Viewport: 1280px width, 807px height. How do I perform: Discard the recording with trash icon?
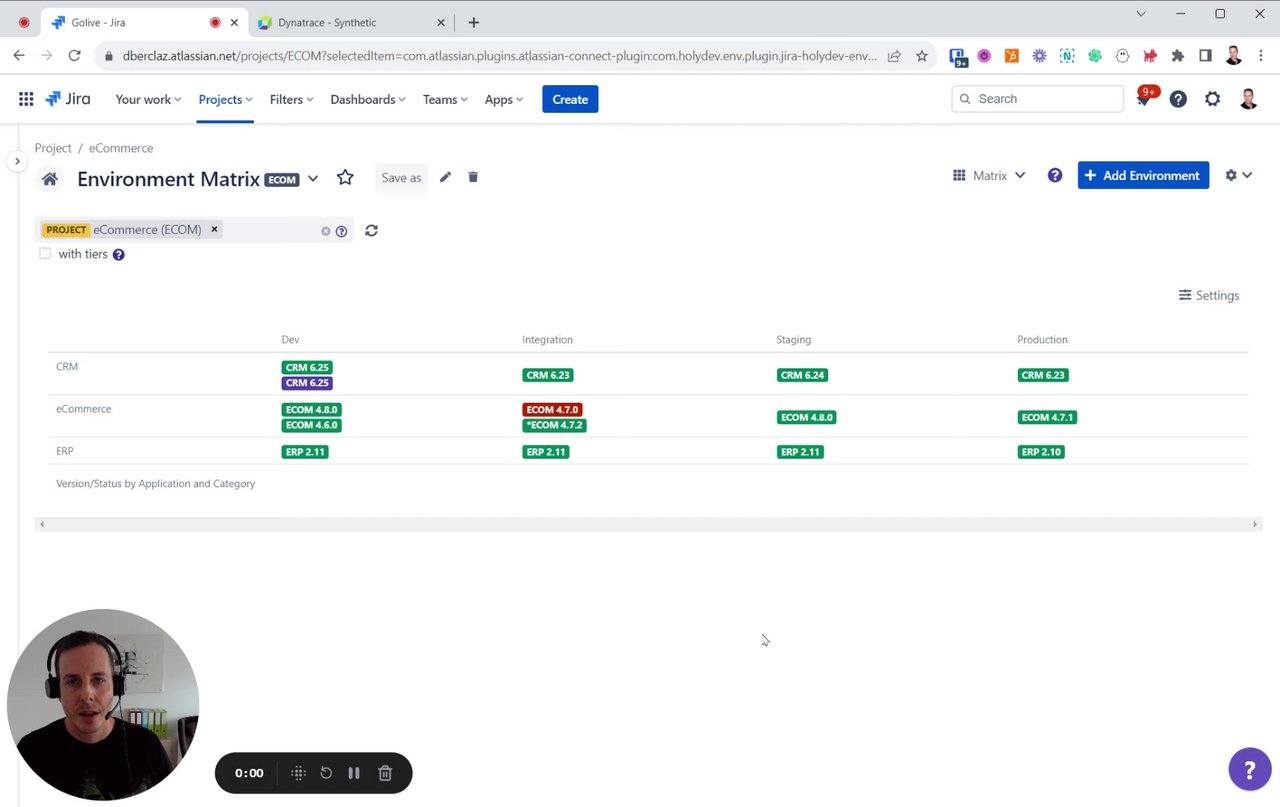(385, 773)
